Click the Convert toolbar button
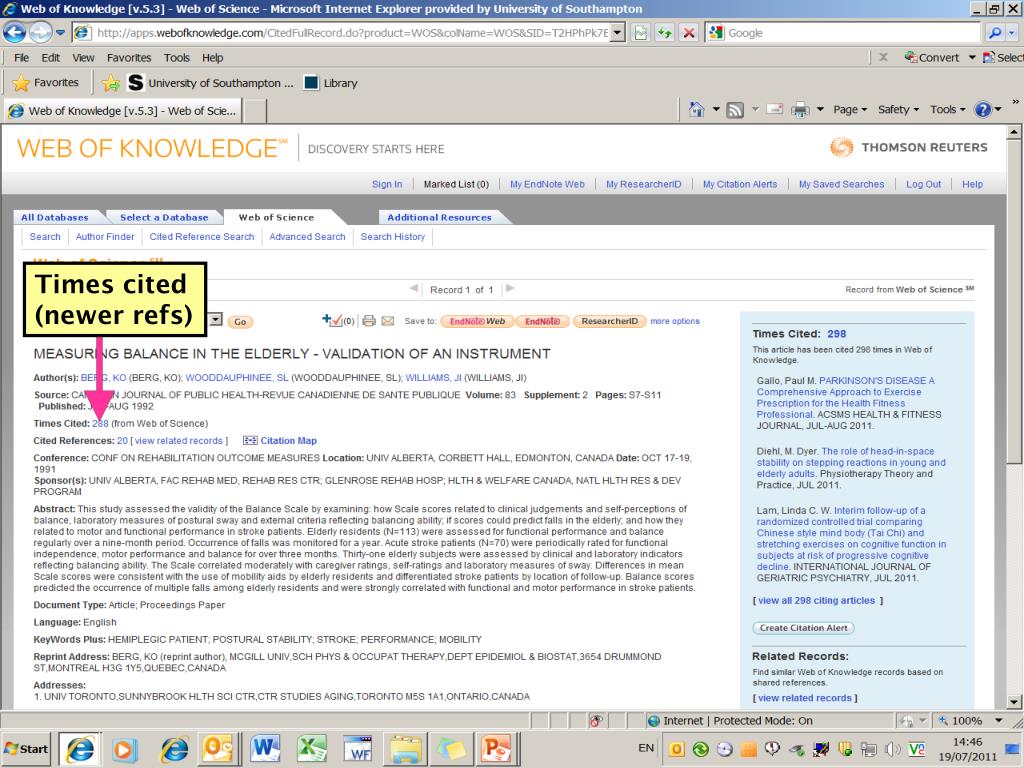This screenshot has width=1024, height=768. (x=932, y=57)
